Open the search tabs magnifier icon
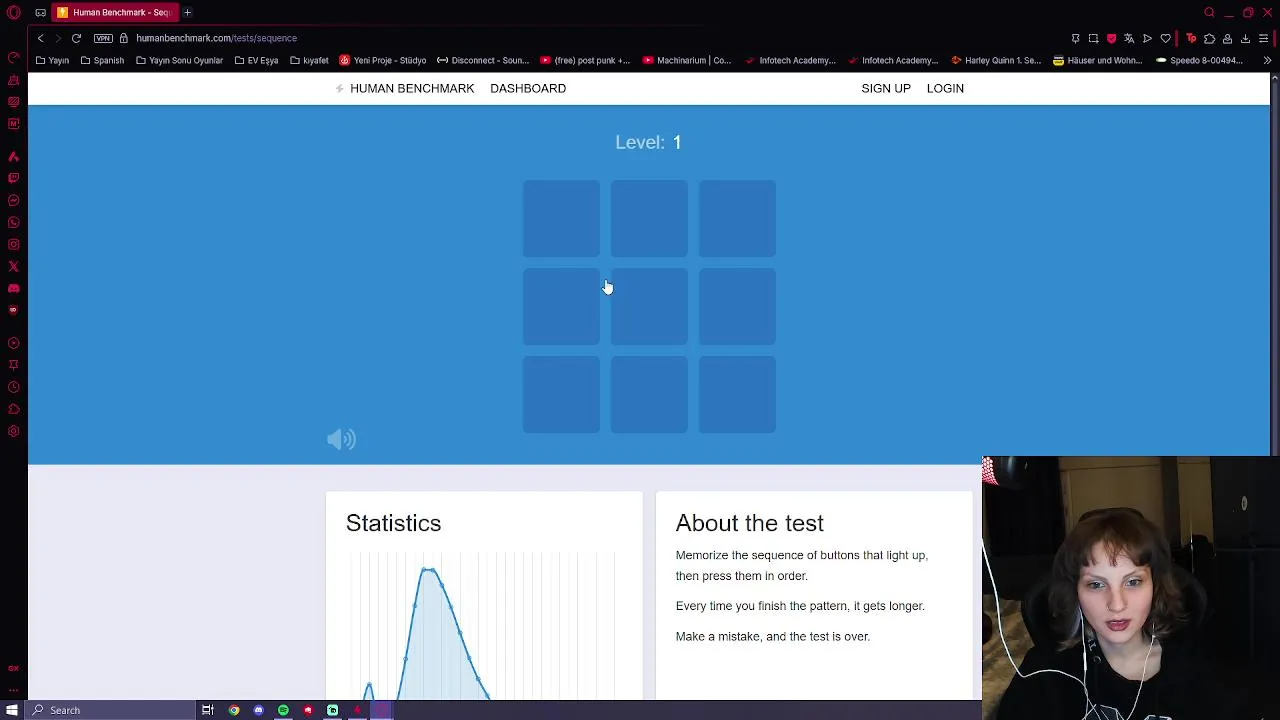The width and height of the screenshot is (1280, 720). point(1209,12)
